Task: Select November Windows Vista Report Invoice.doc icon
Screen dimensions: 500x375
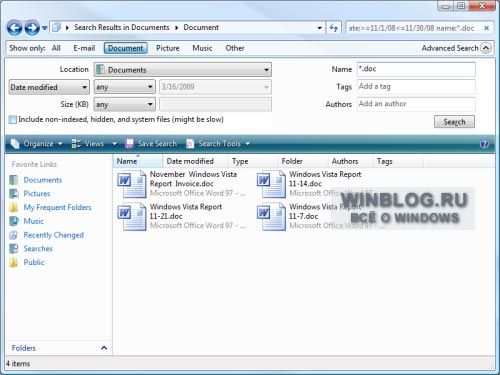Action: (132, 184)
